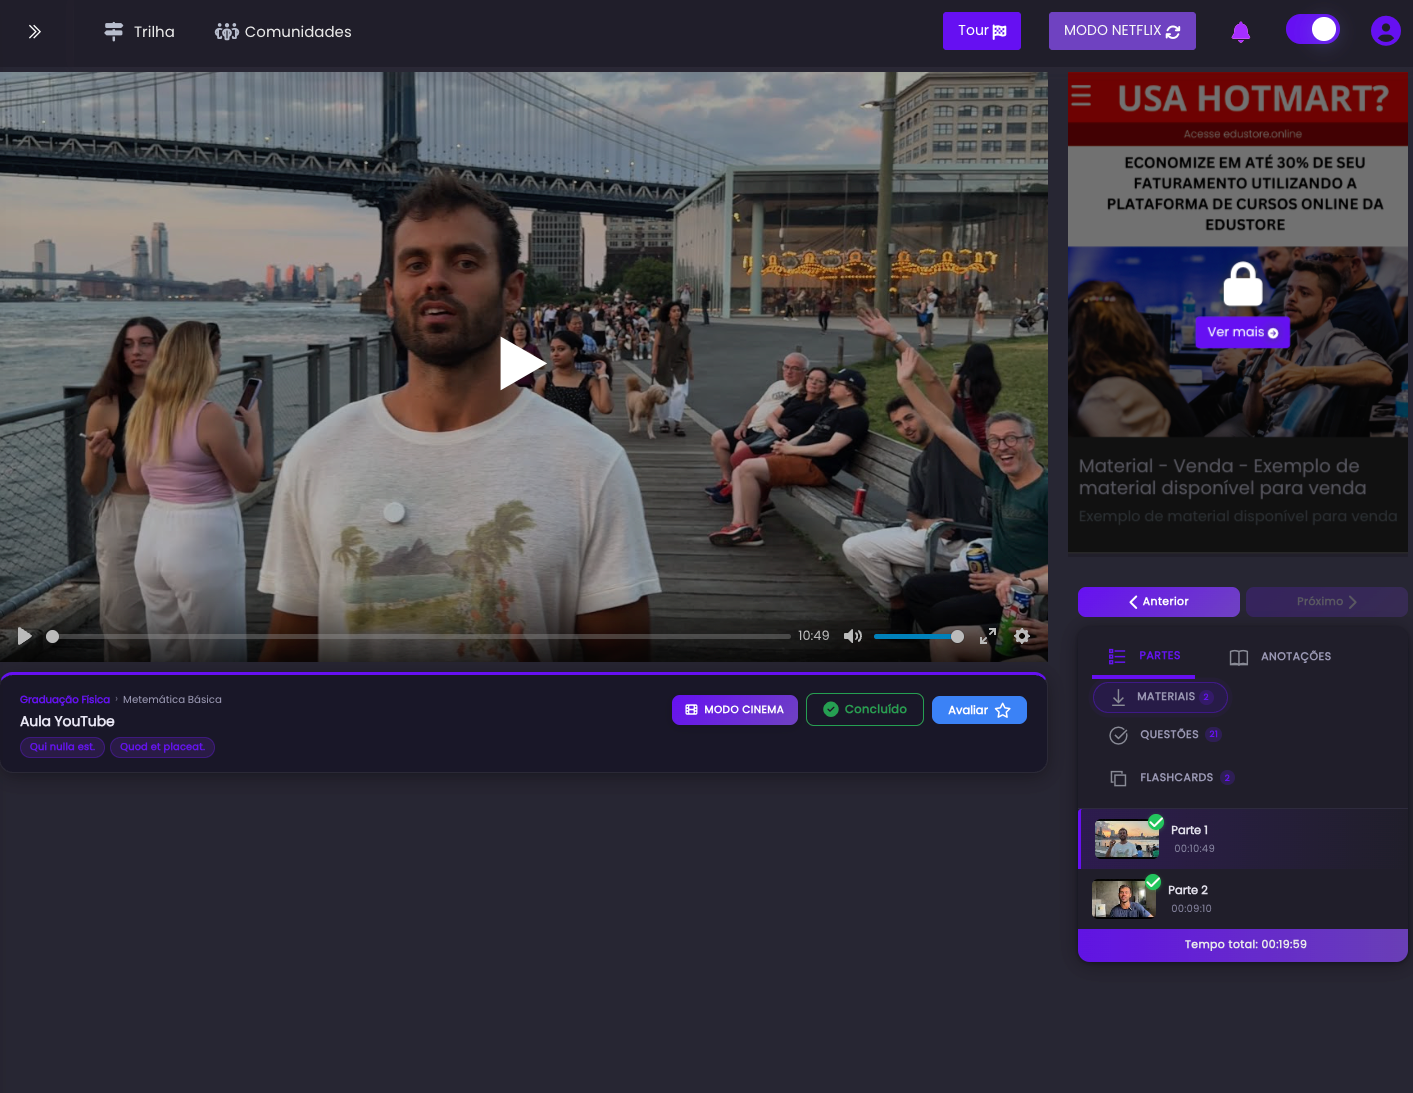Go to Próximo lesson
The height and width of the screenshot is (1093, 1413).
(x=1327, y=602)
